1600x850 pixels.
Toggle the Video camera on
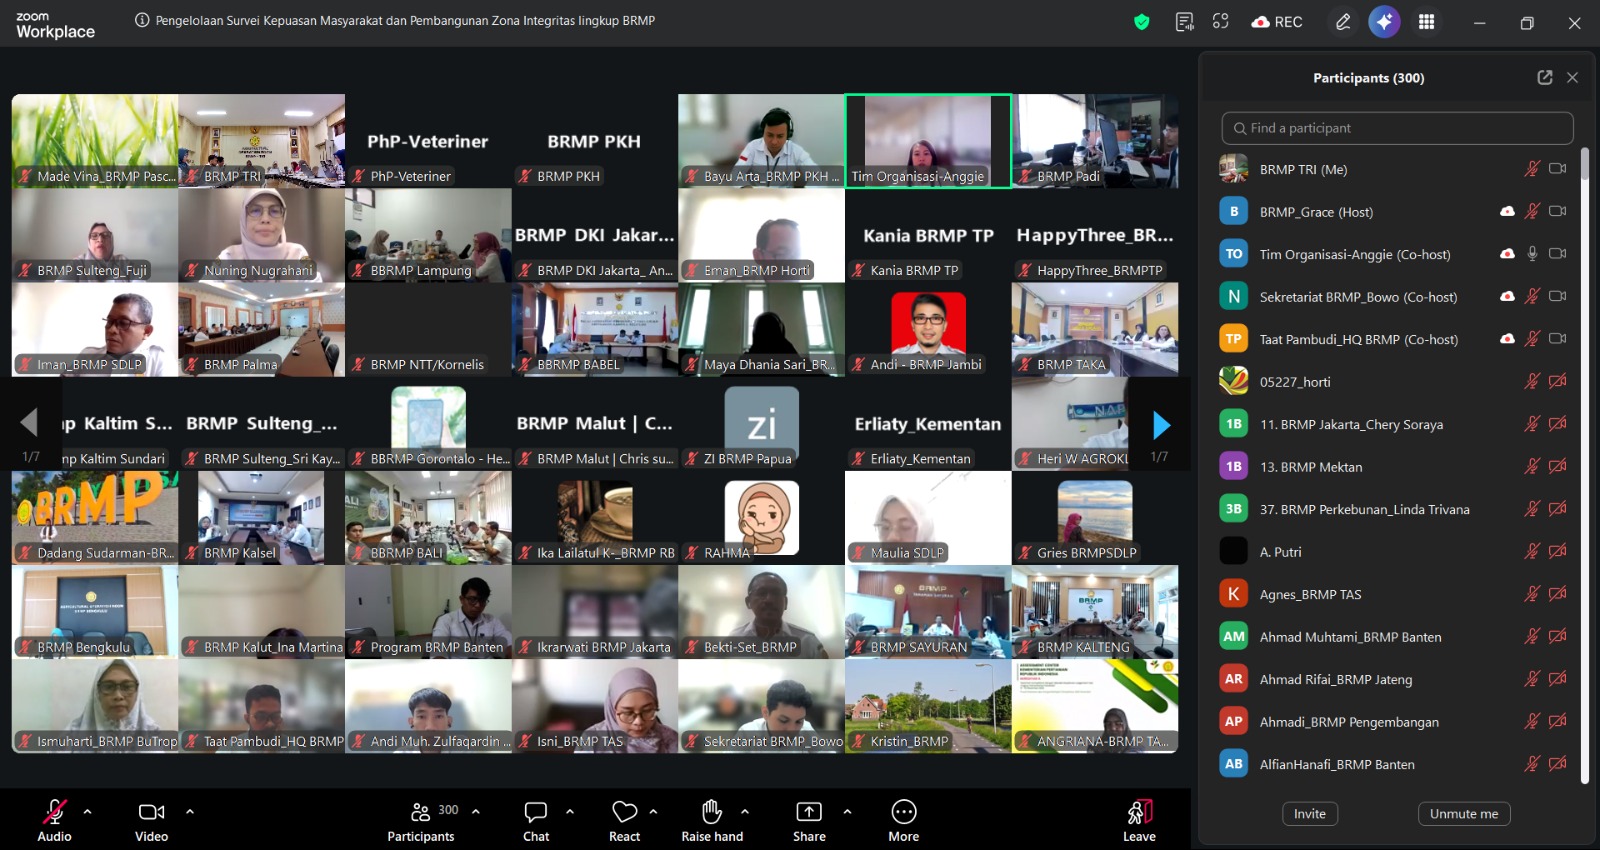[x=151, y=821]
